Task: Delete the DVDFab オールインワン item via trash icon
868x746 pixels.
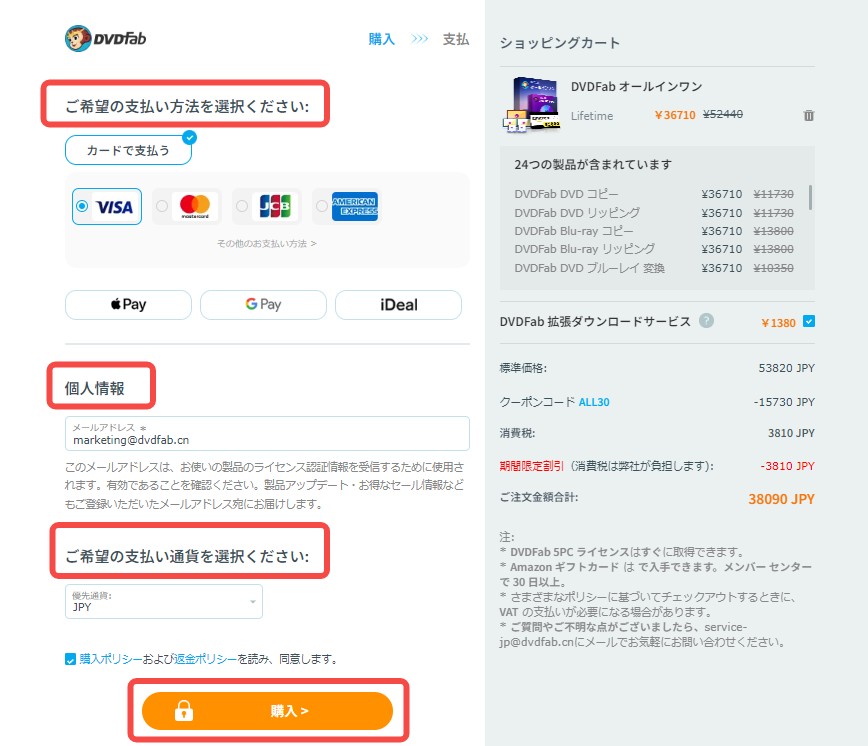Action: 809,115
